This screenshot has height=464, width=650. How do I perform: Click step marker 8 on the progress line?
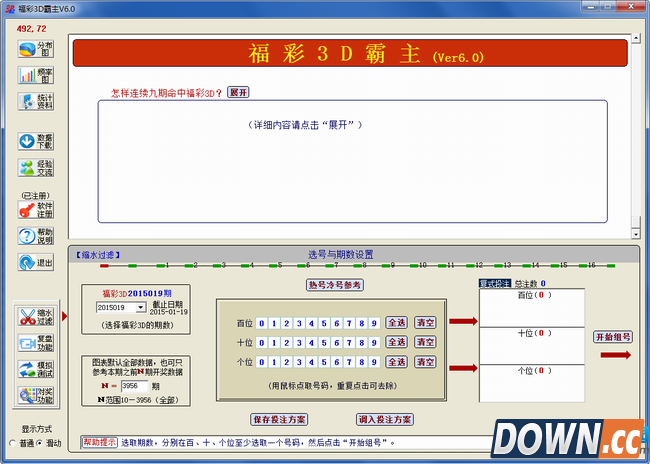[359, 265]
